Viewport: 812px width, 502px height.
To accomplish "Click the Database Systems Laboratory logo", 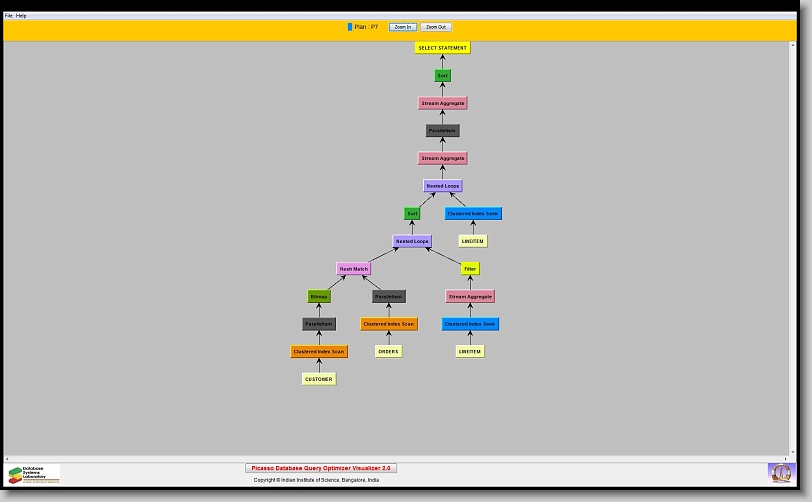I will tap(34, 474).
